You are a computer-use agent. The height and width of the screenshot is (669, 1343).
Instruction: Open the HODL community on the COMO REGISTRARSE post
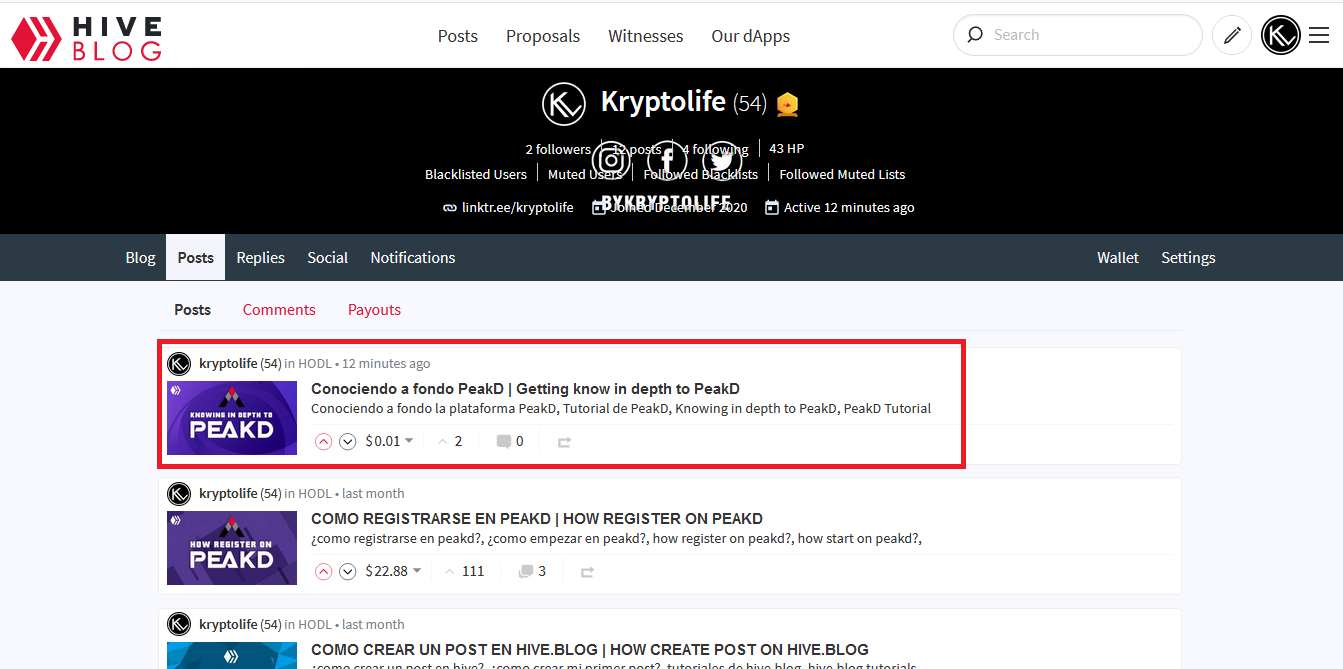pos(315,493)
